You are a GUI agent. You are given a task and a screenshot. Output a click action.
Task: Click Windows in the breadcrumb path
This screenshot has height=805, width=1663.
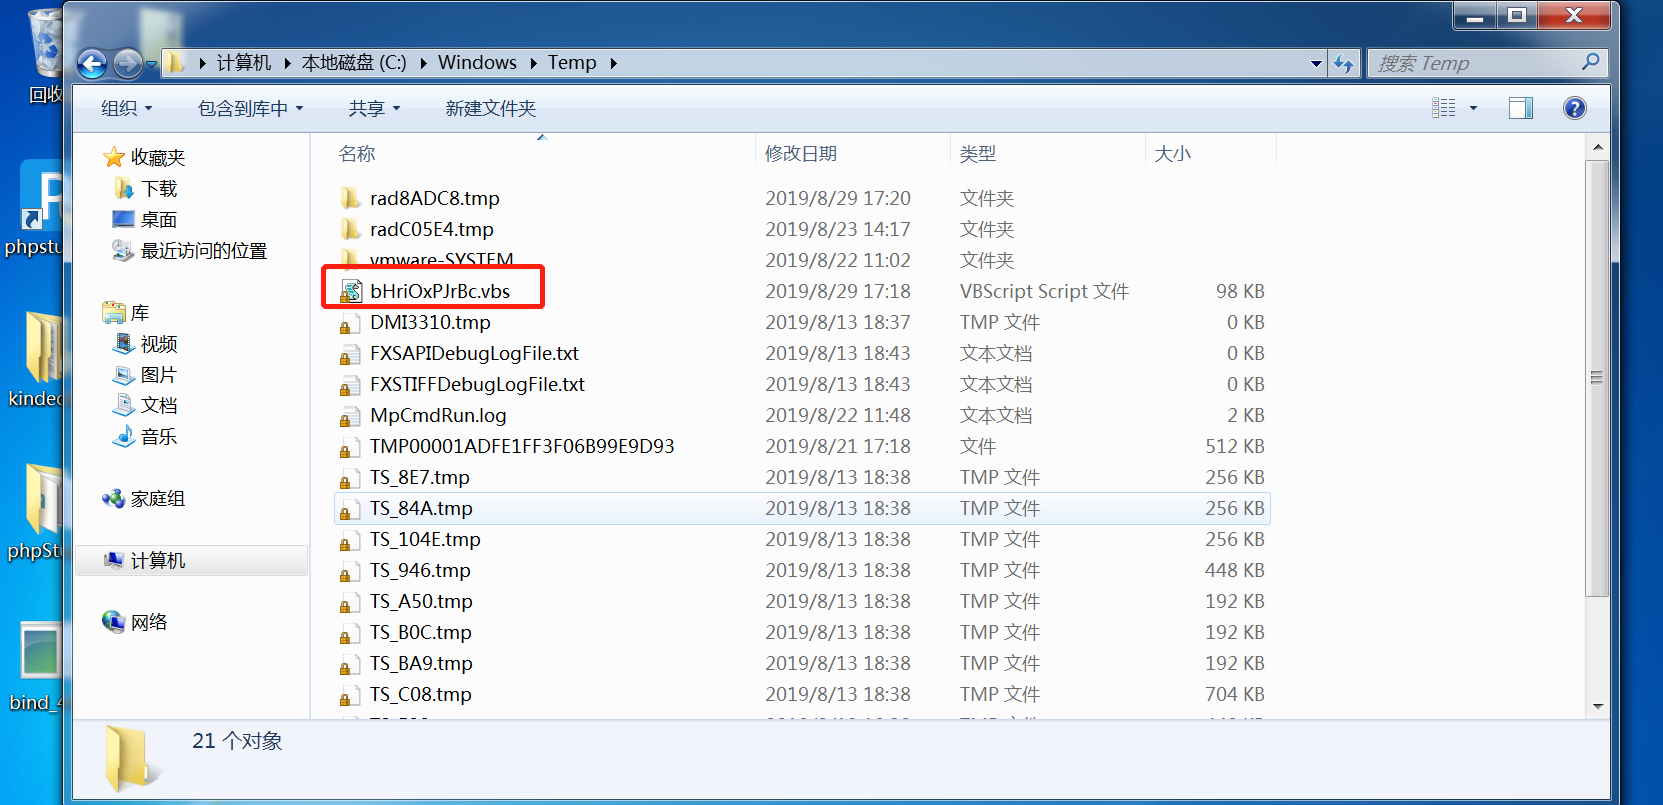pos(477,62)
